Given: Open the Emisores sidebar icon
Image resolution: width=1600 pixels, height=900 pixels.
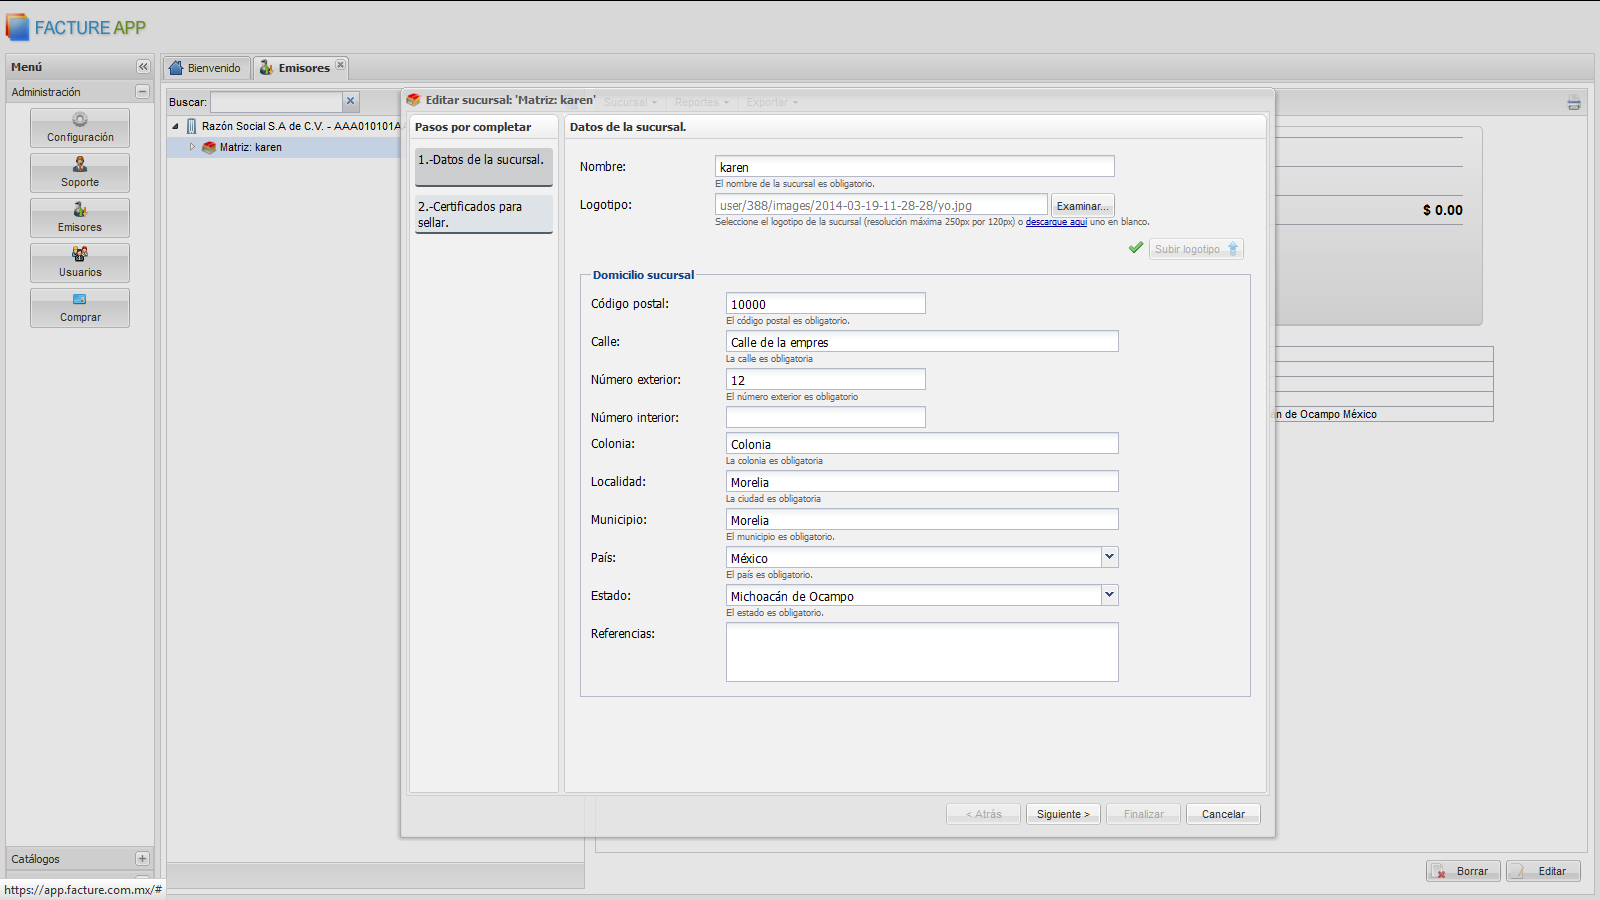Looking at the screenshot, I should click(x=80, y=210).
